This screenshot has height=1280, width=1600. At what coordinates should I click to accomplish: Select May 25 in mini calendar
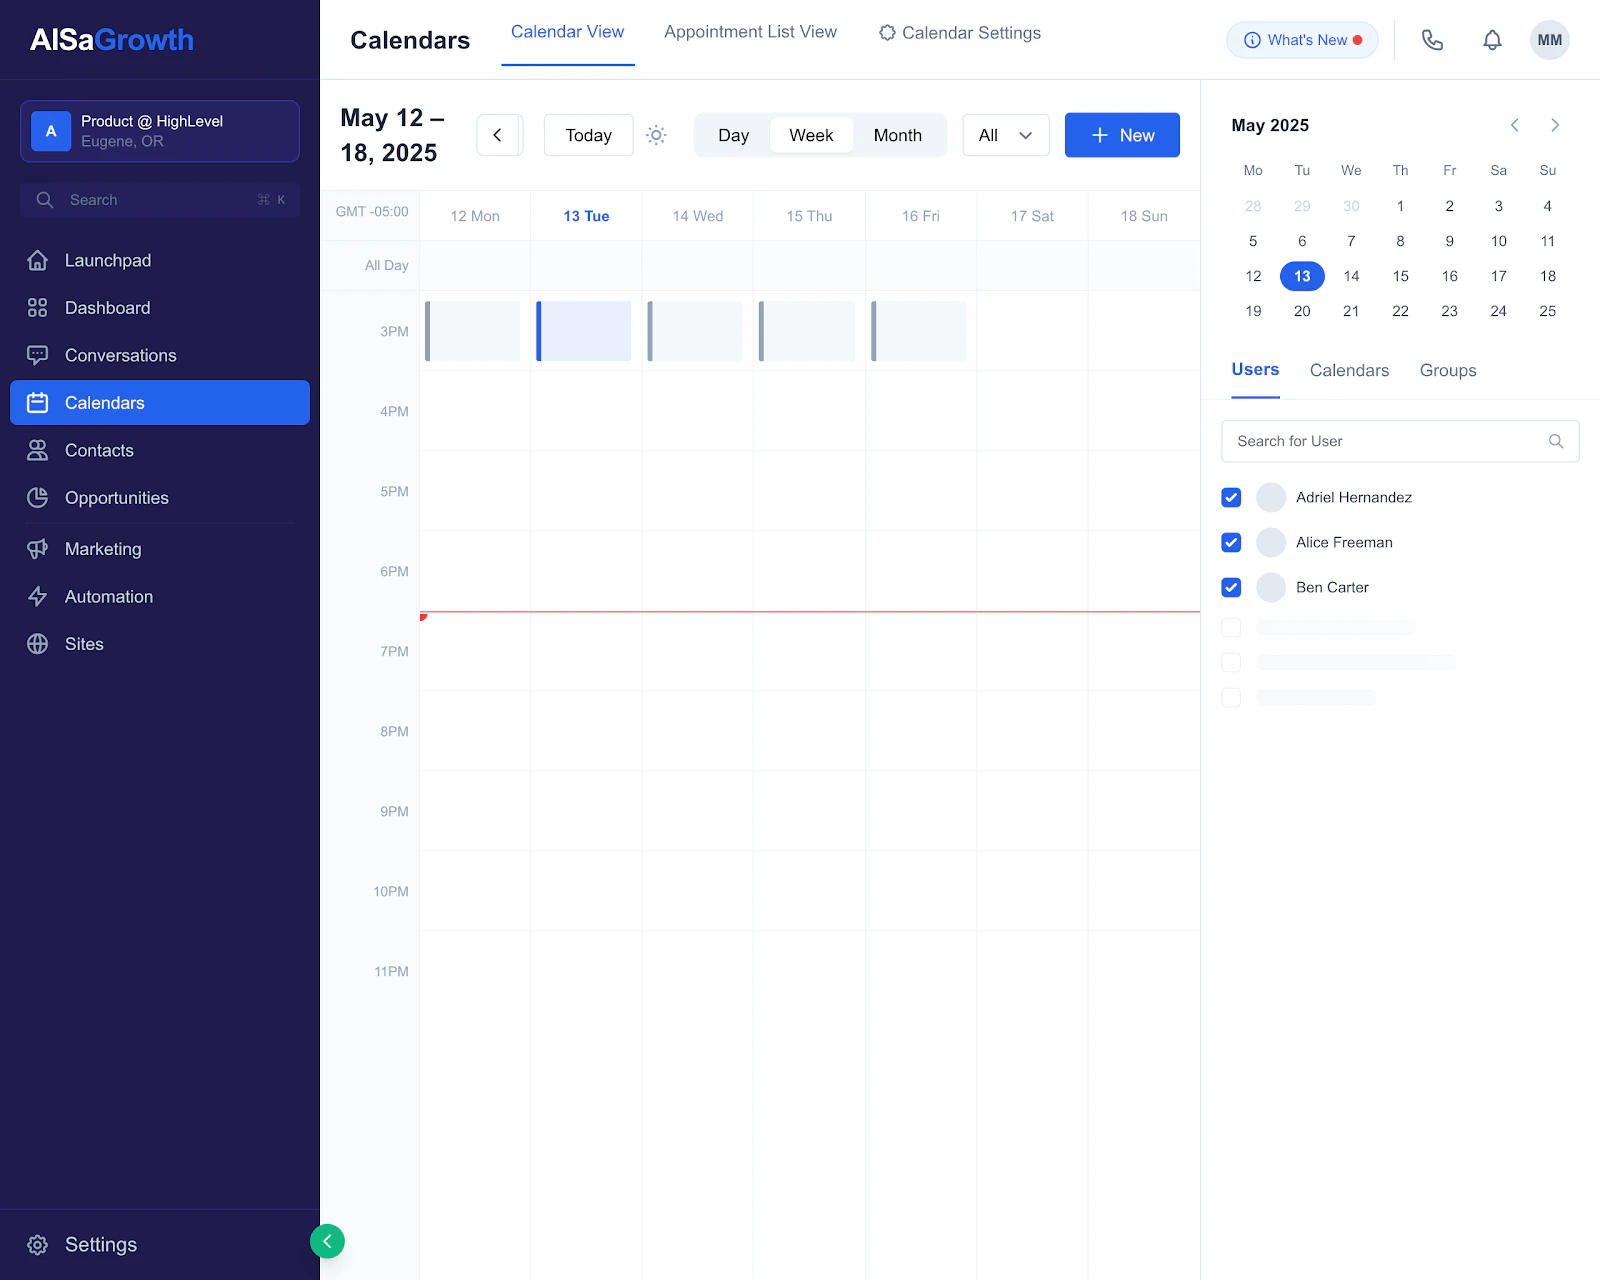(x=1547, y=311)
